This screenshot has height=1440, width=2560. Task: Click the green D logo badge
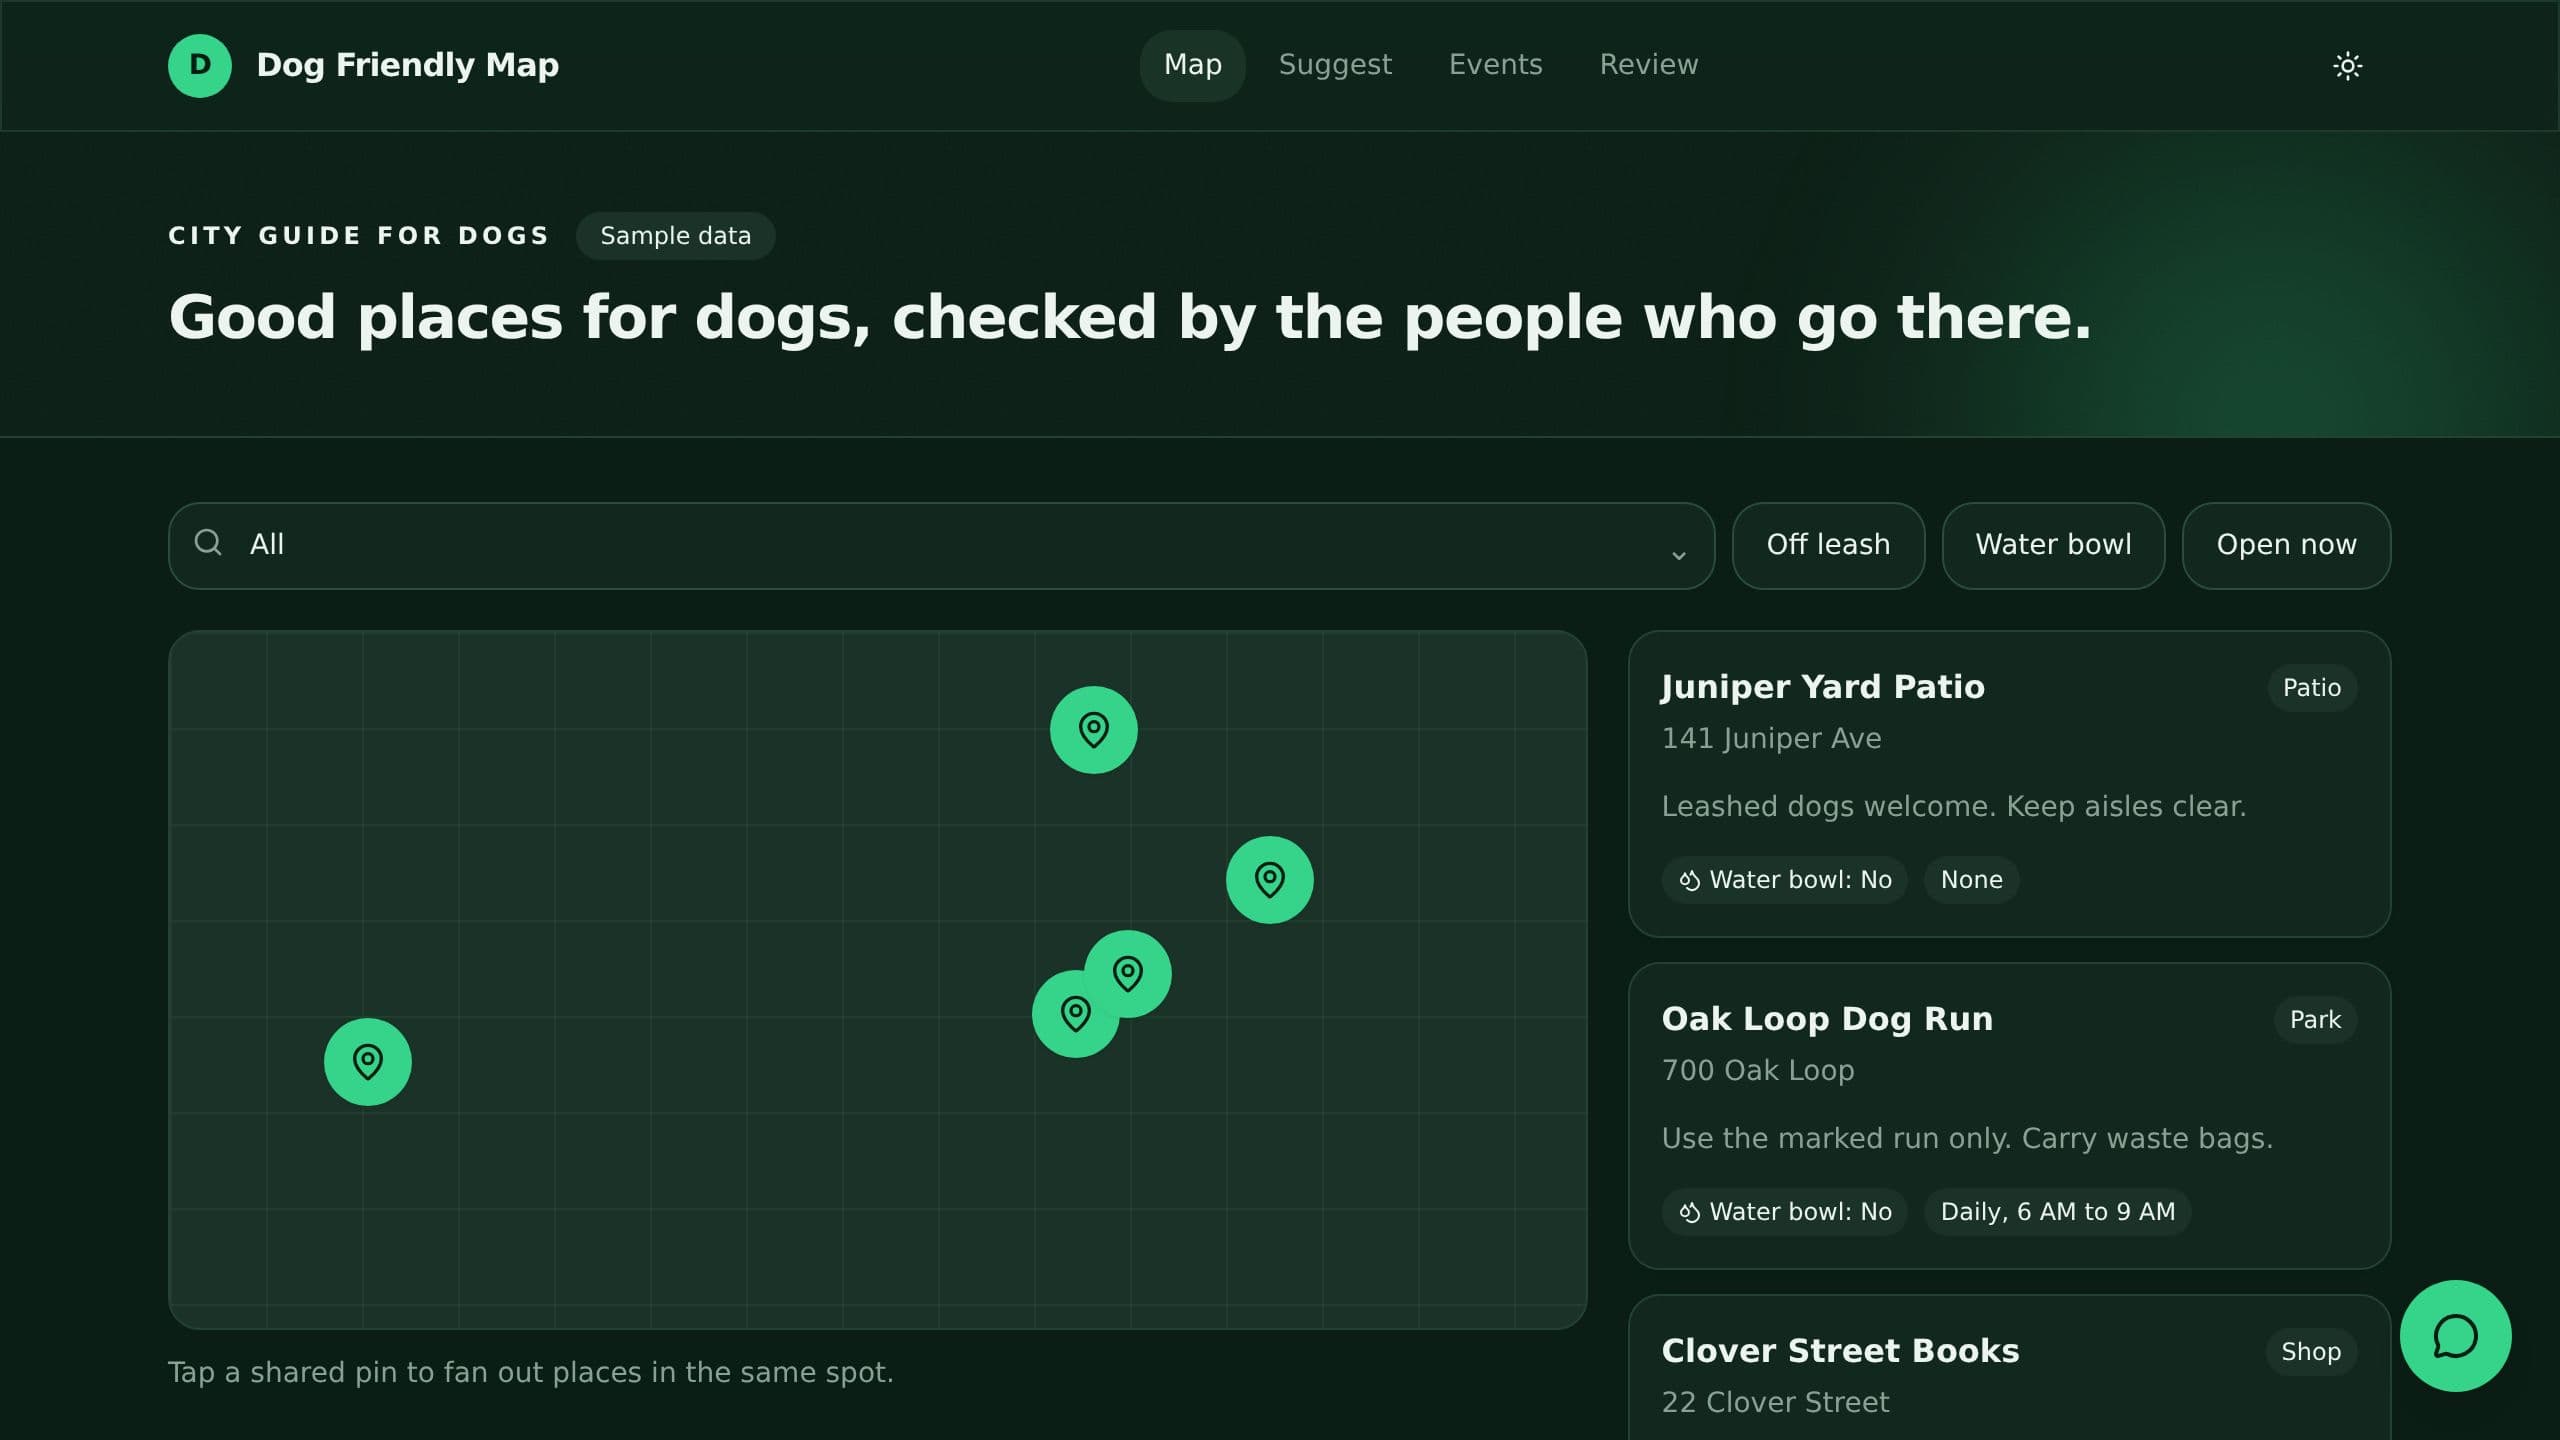(x=200, y=65)
